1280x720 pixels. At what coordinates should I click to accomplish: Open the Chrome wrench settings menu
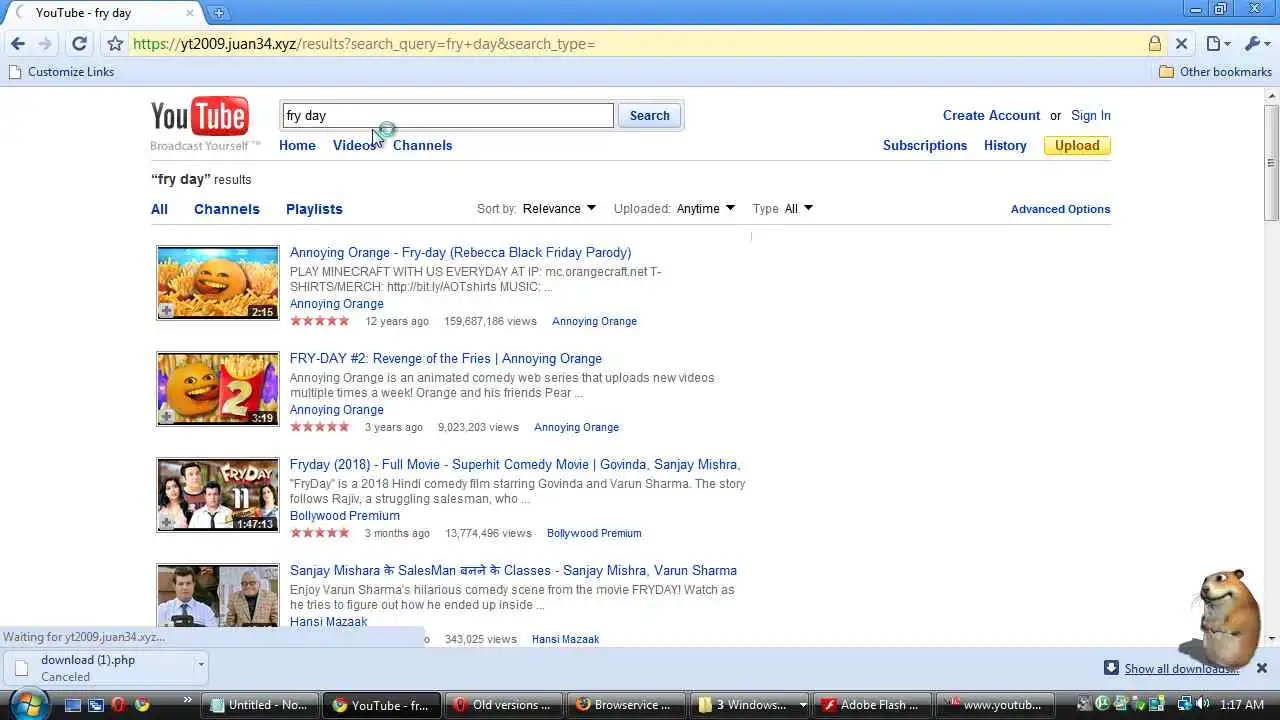pos(1256,44)
